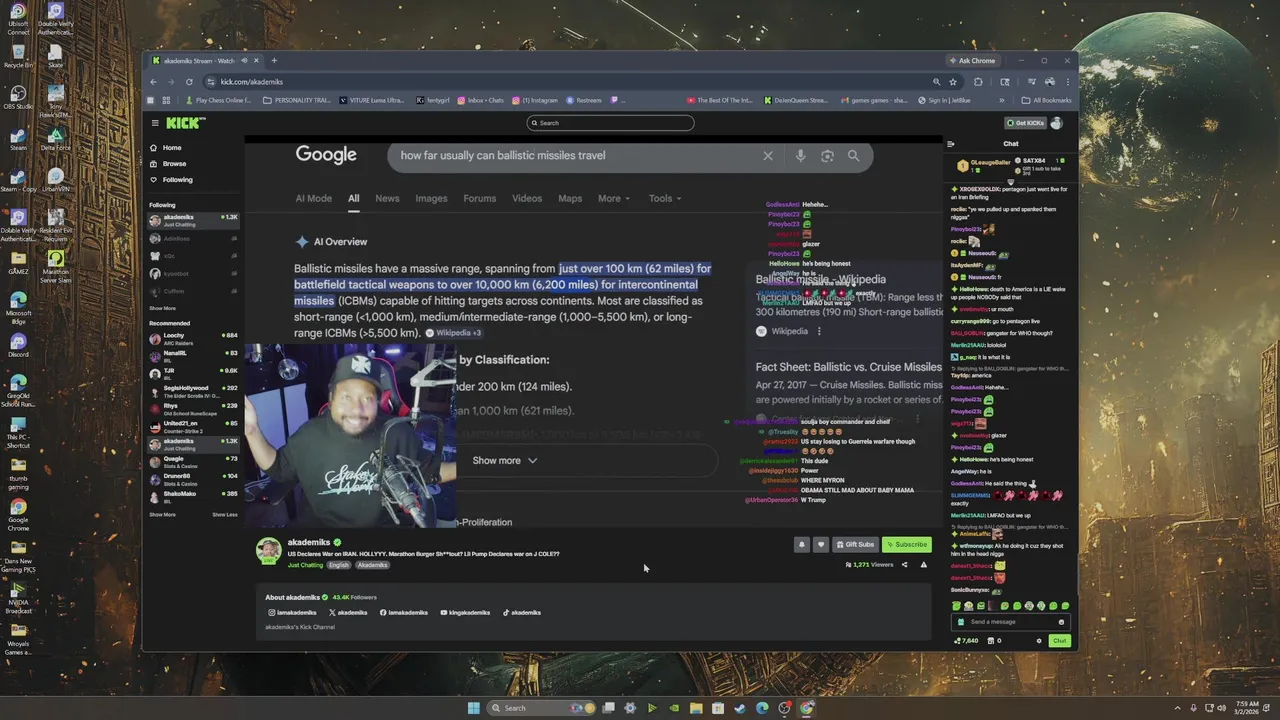
Task: Click the Gift Subs button
Action: (855, 545)
